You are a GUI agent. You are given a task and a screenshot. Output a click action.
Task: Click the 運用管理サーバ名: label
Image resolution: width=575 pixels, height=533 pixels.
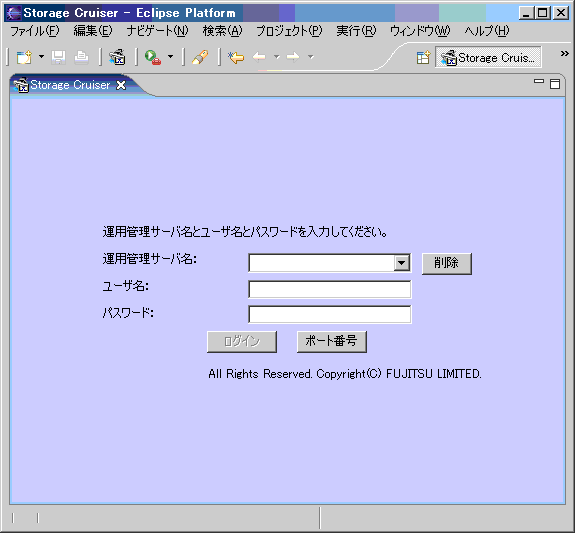pyautogui.click(x=150, y=259)
